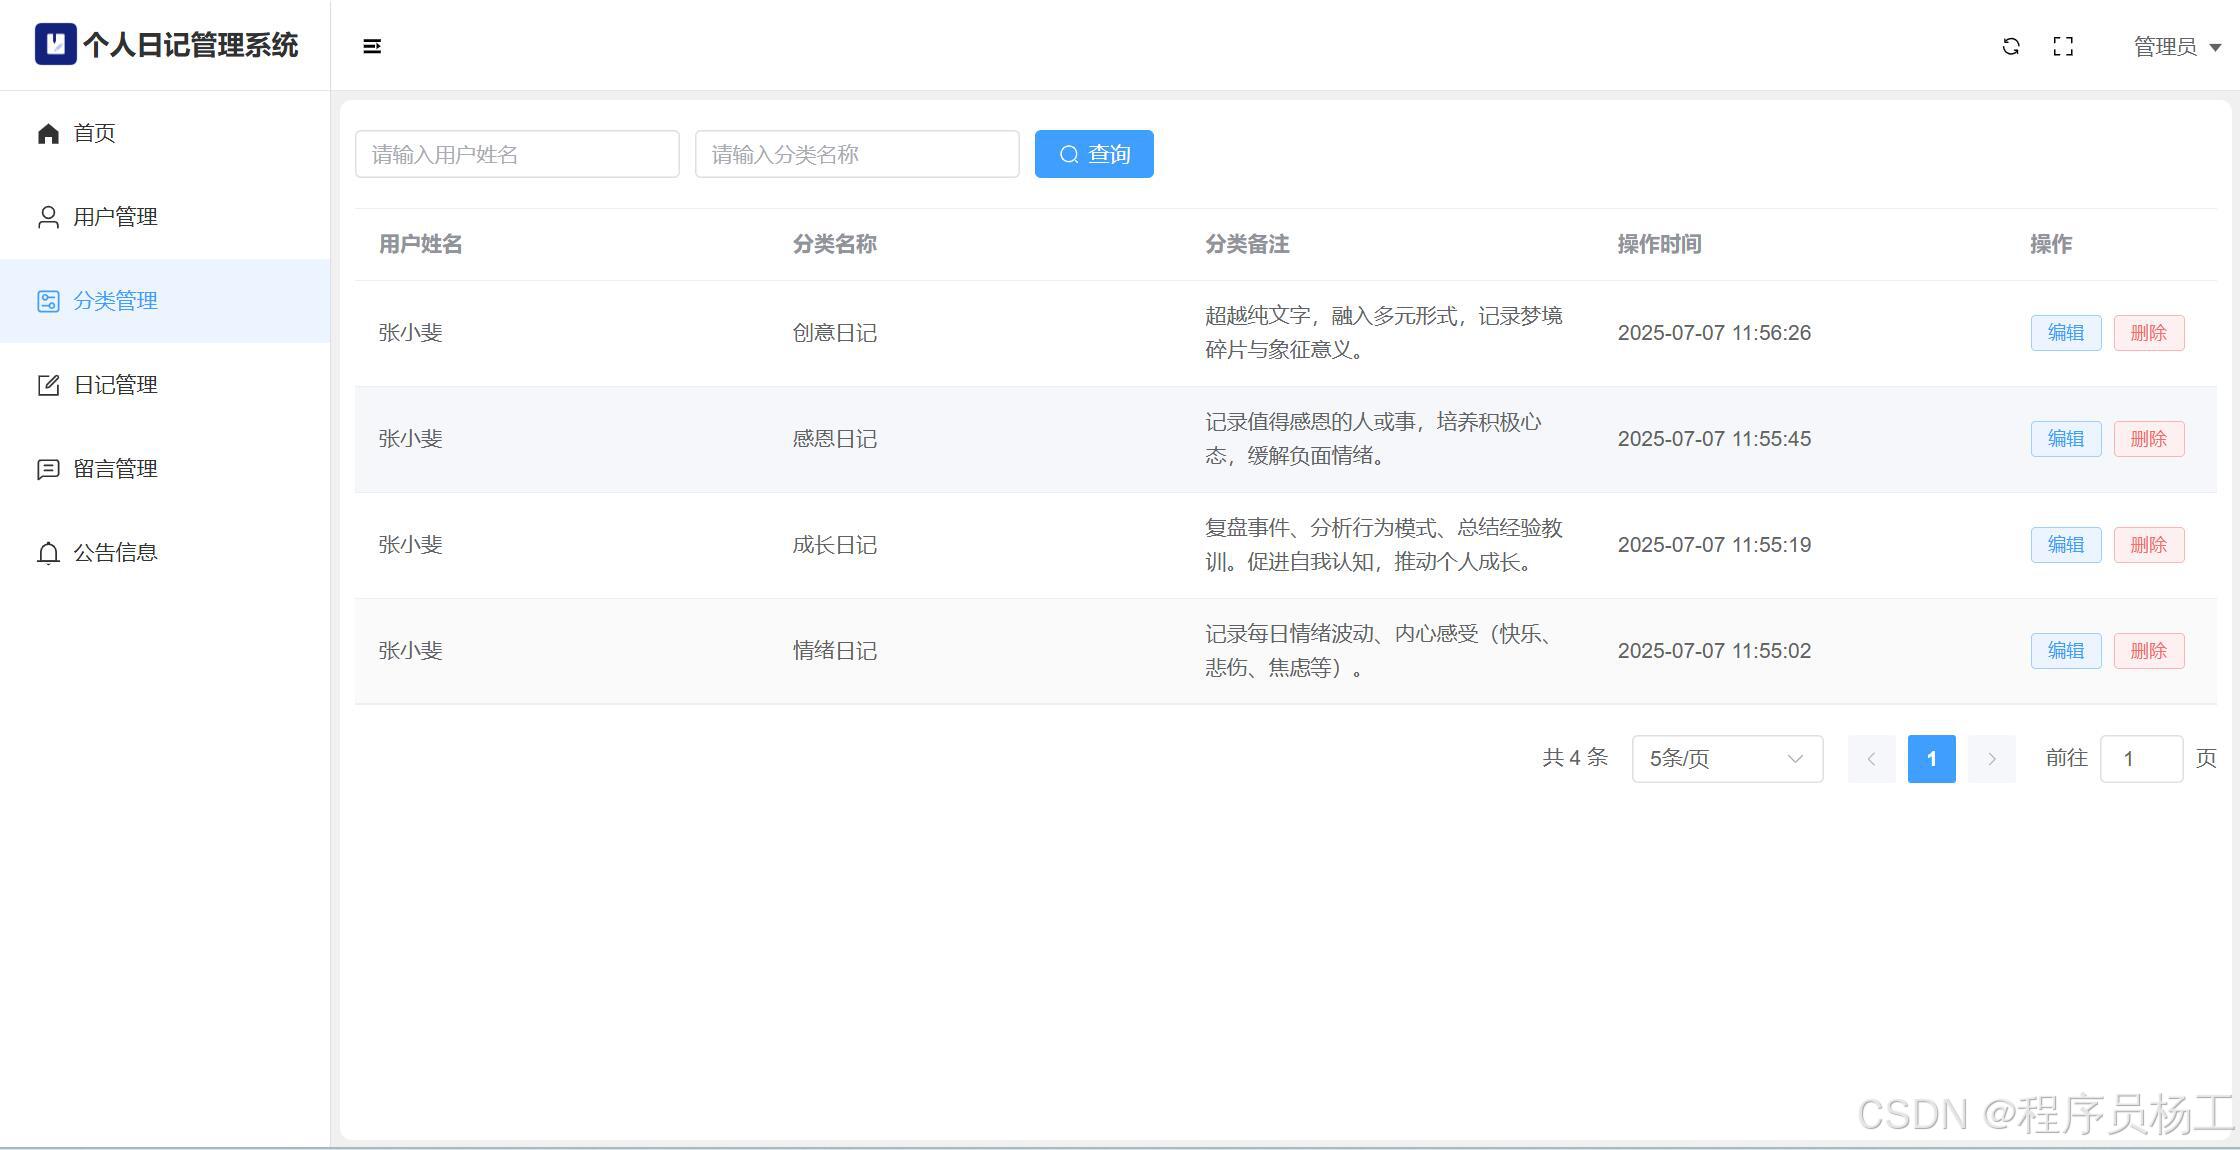
Task: Click the home icon beside 首页
Action: tap(48, 133)
